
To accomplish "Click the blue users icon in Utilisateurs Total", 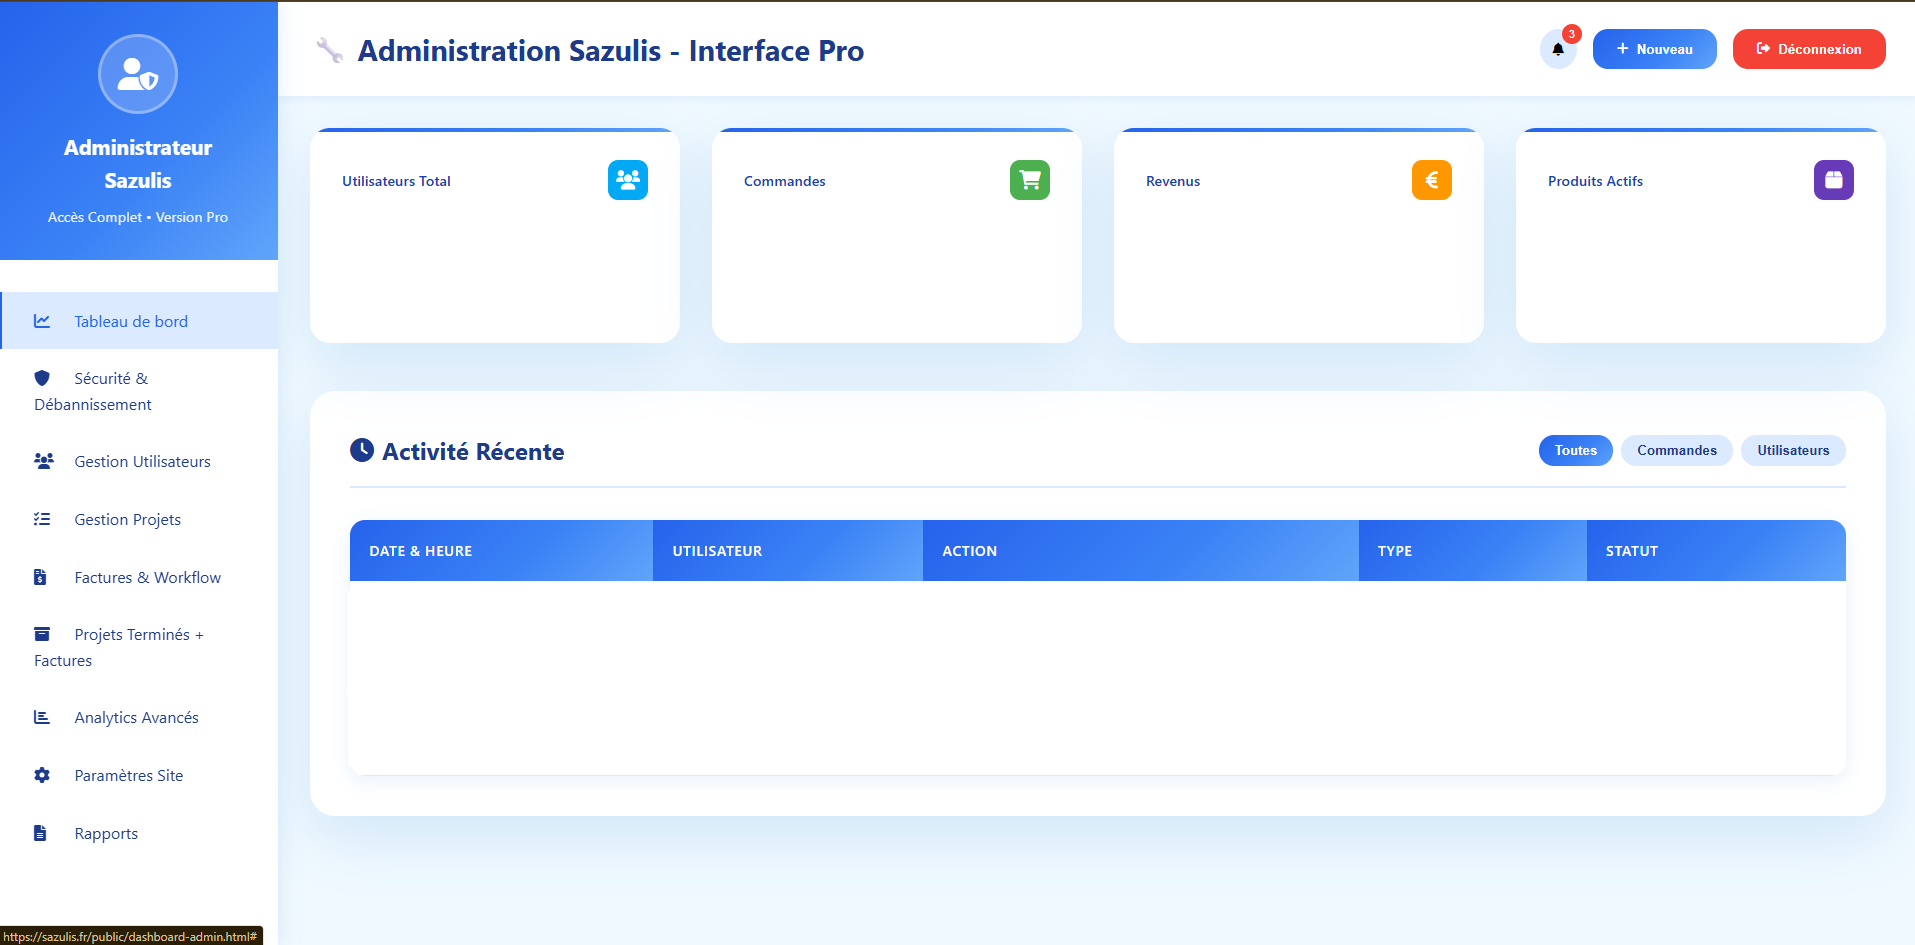I will click(627, 180).
